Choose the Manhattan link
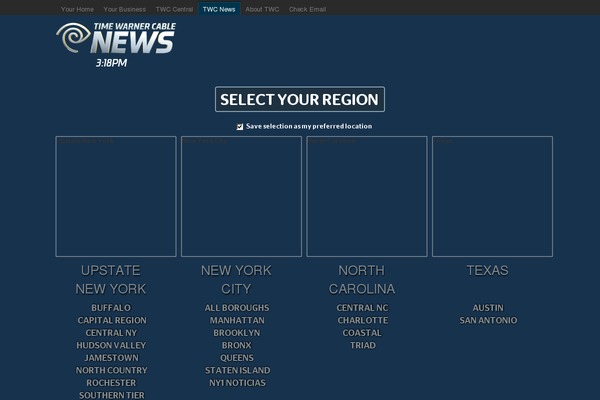 coord(237,320)
